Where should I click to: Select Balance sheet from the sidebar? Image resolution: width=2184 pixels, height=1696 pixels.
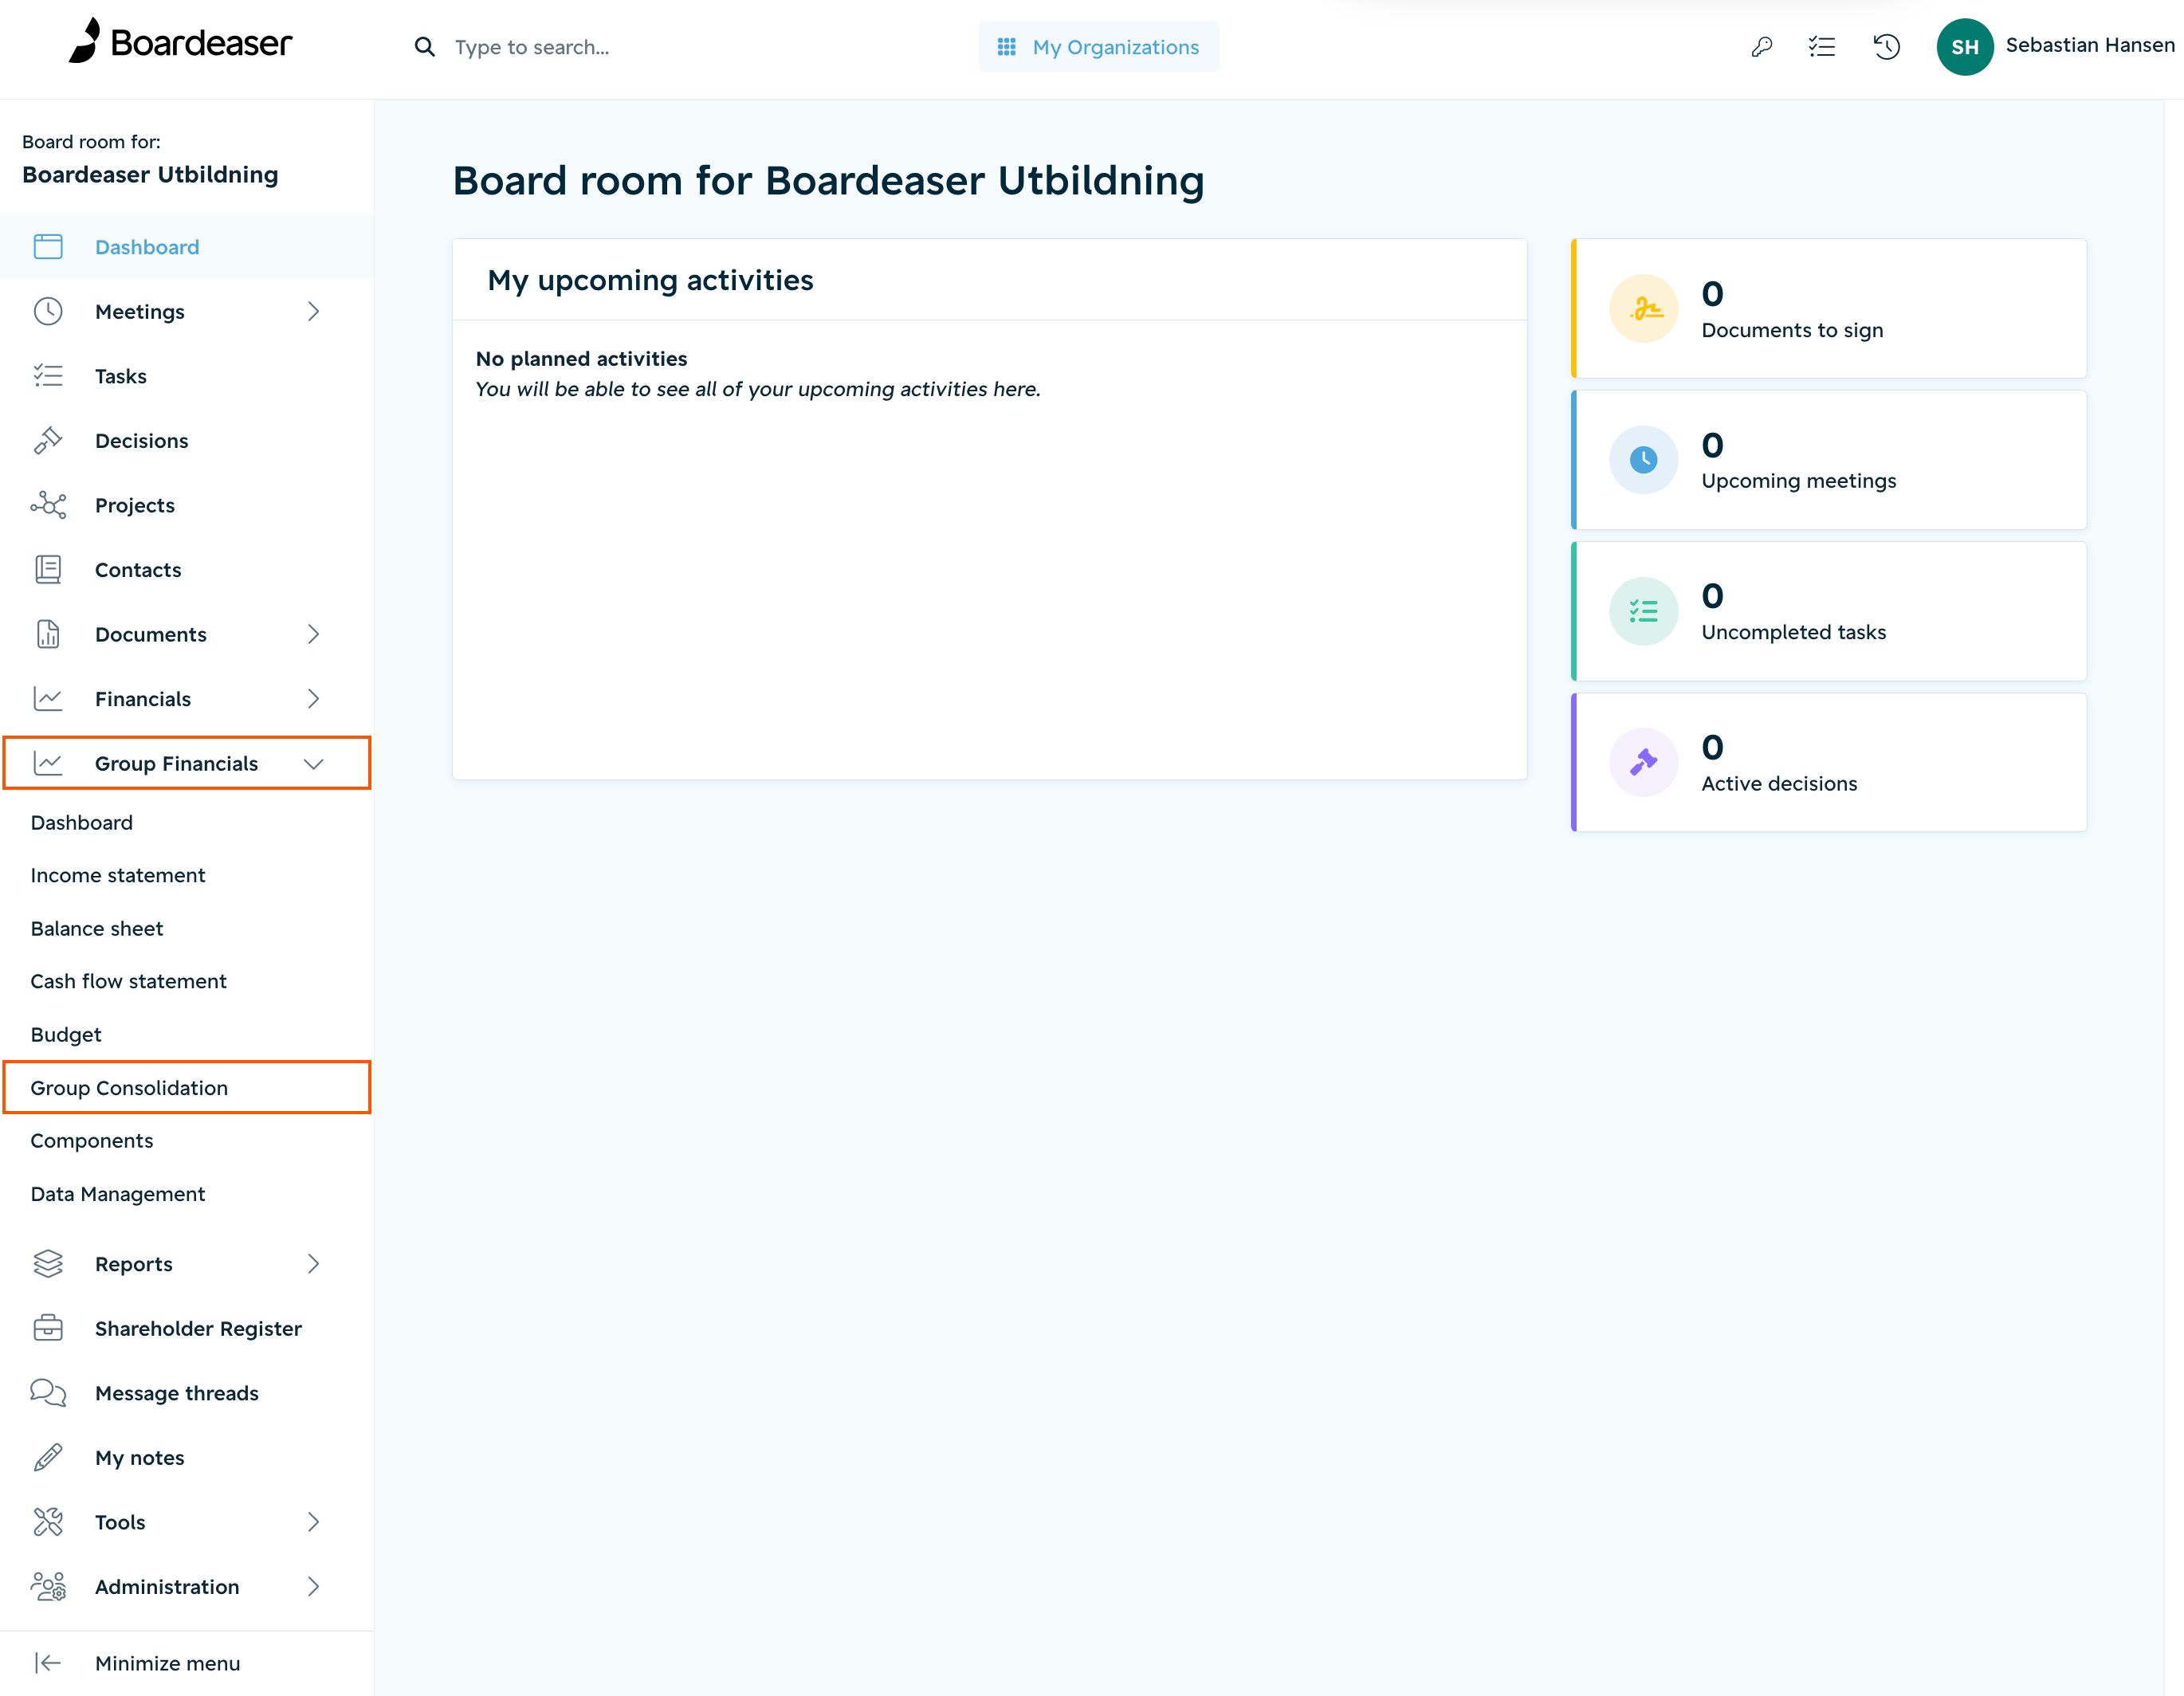coord(96,928)
